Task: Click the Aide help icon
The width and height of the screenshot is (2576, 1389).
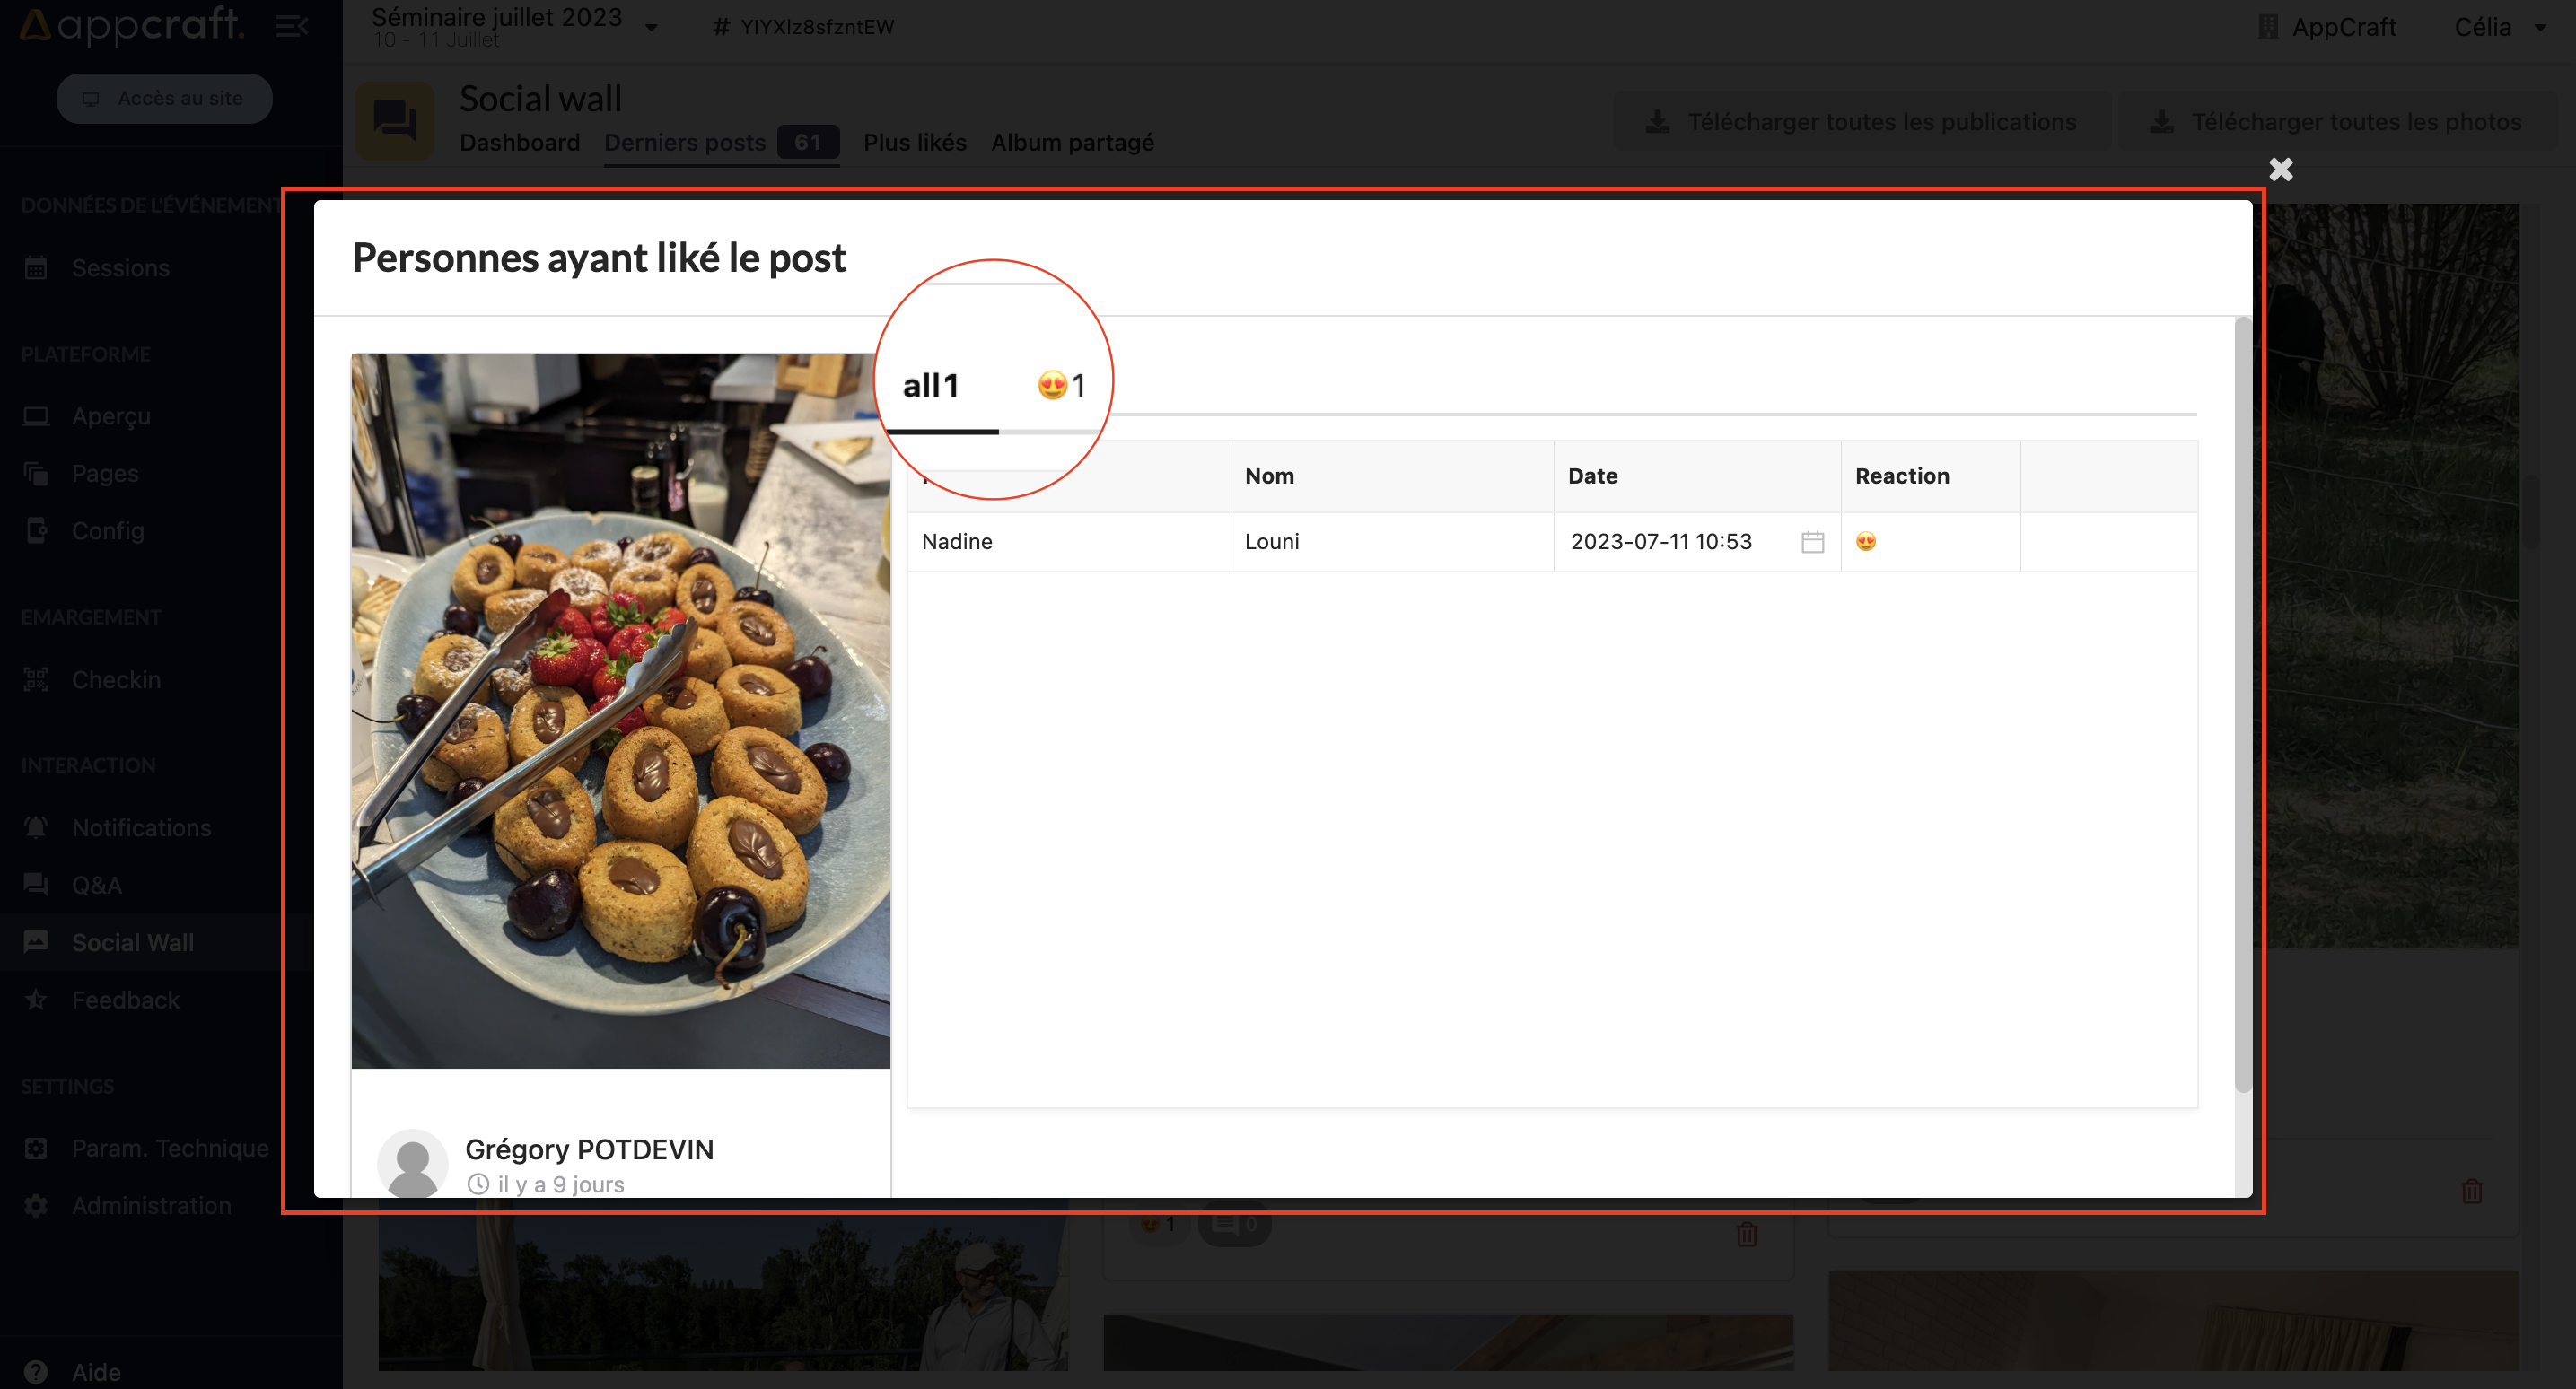Action: tap(36, 1371)
